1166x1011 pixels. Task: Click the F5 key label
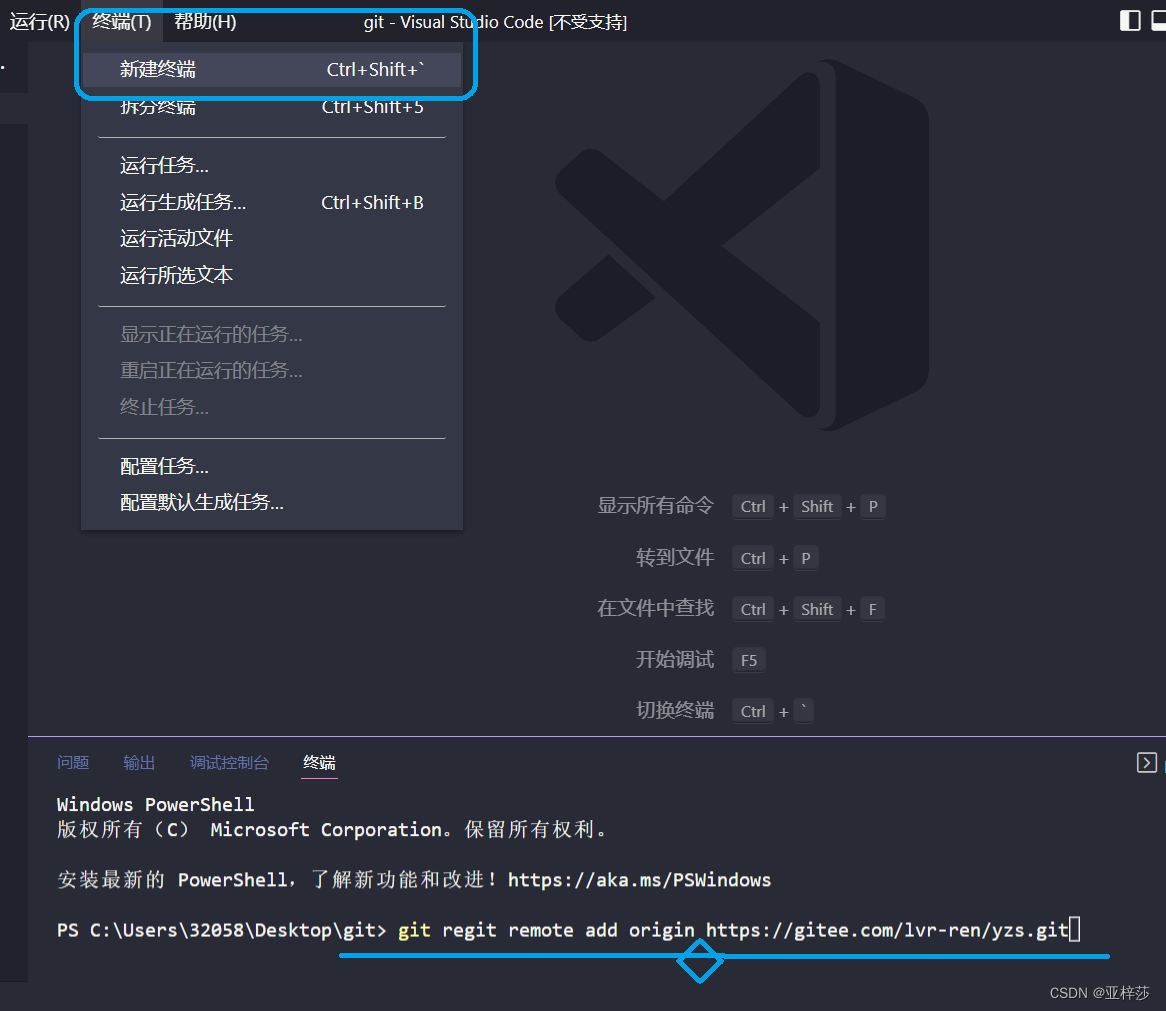(x=749, y=660)
